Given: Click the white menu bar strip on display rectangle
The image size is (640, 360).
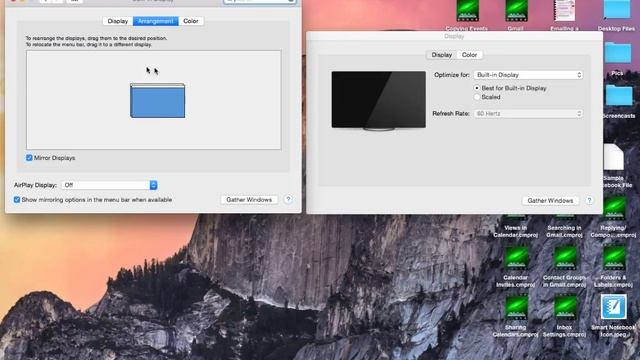Looking at the screenshot, I should [158, 85].
